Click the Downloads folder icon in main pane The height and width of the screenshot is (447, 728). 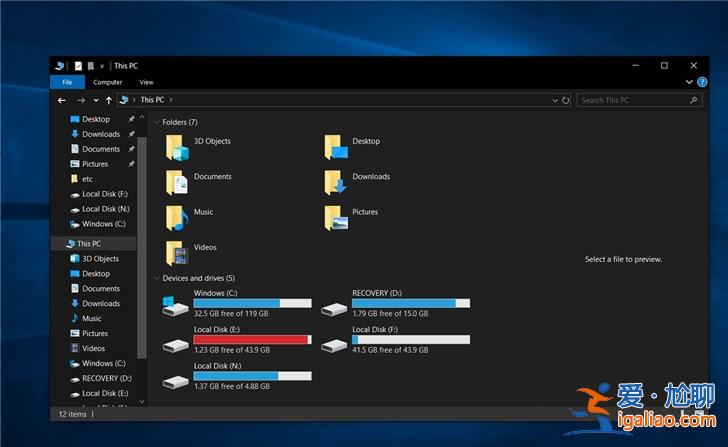pos(336,182)
